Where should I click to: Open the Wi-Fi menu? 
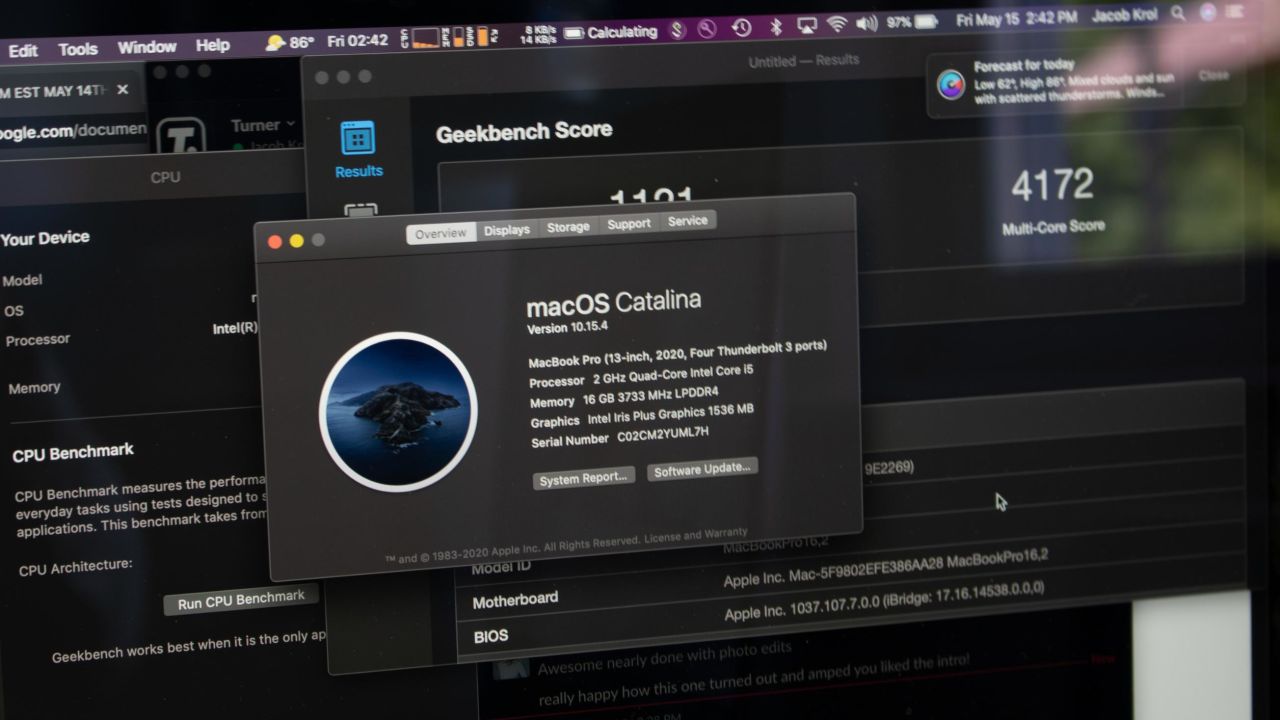coord(836,24)
